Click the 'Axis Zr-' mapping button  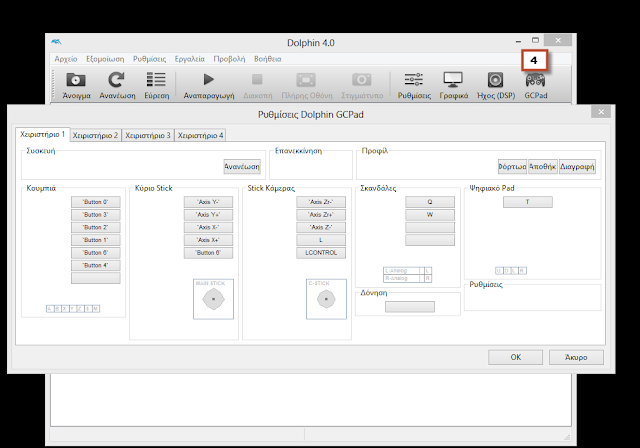tap(321, 202)
